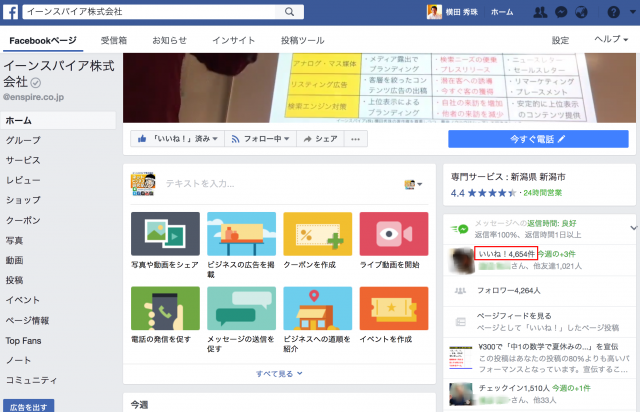This screenshot has height=412, width=640.
Task: Click the クーポンを作成 coupon icon
Action: click(318, 234)
